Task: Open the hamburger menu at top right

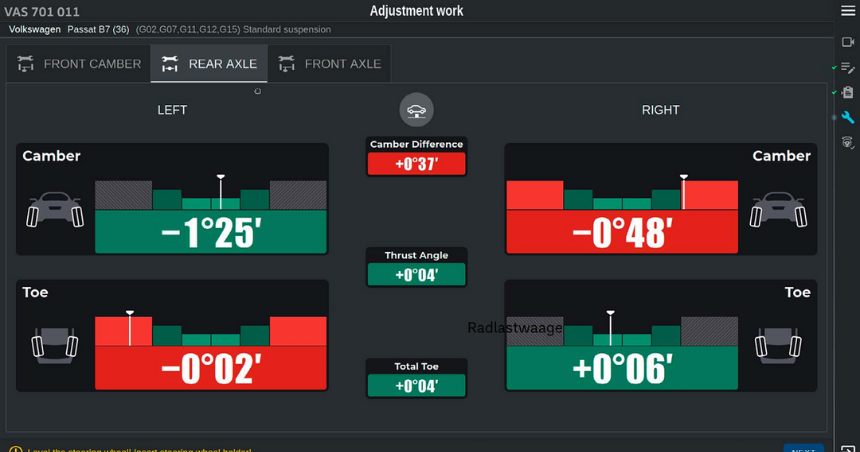Action: pos(847,11)
